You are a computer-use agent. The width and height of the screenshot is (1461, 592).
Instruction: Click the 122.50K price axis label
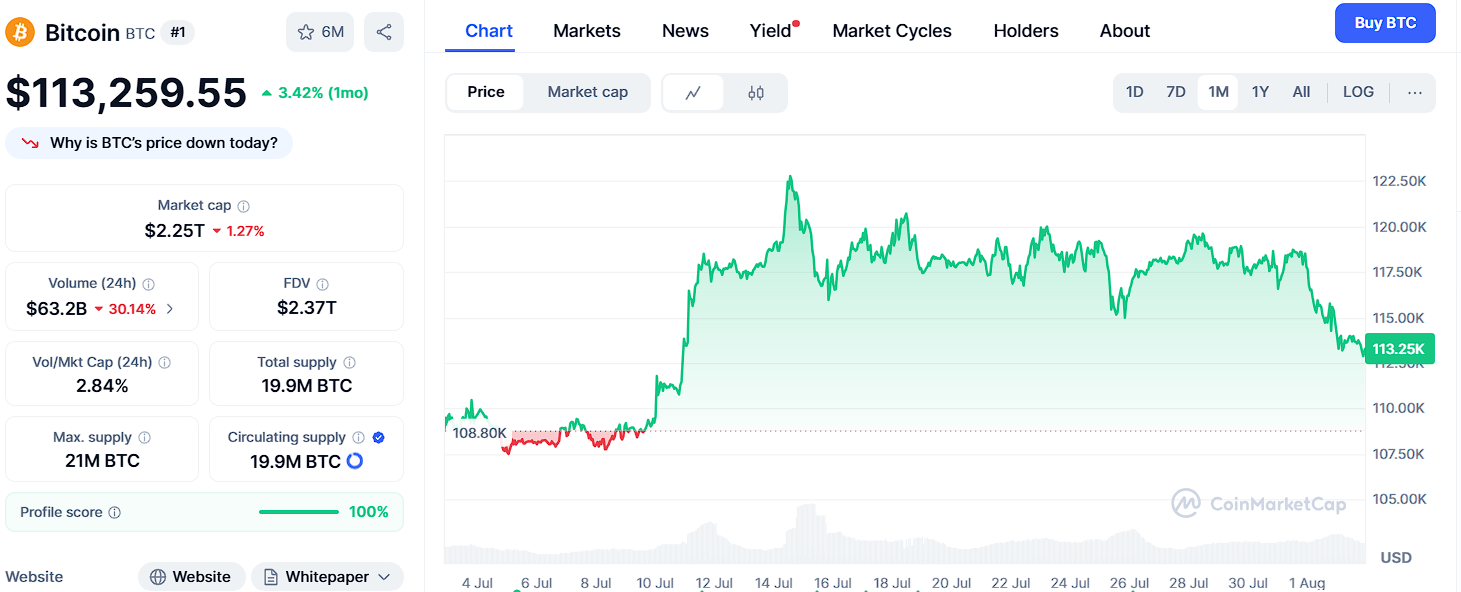click(x=1399, y=181)
